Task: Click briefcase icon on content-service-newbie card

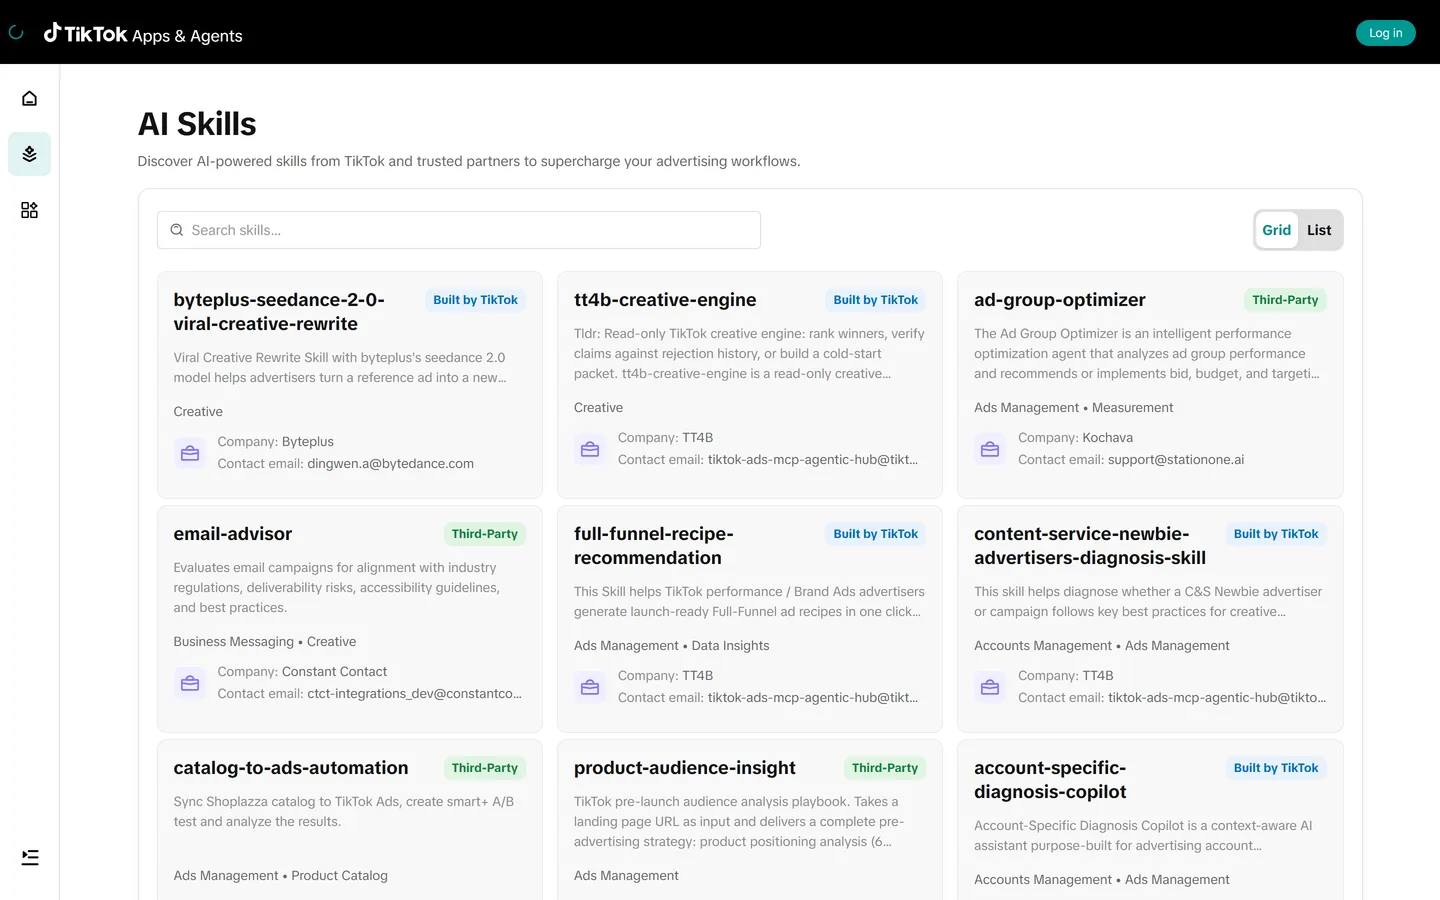Action: point(990,687)
